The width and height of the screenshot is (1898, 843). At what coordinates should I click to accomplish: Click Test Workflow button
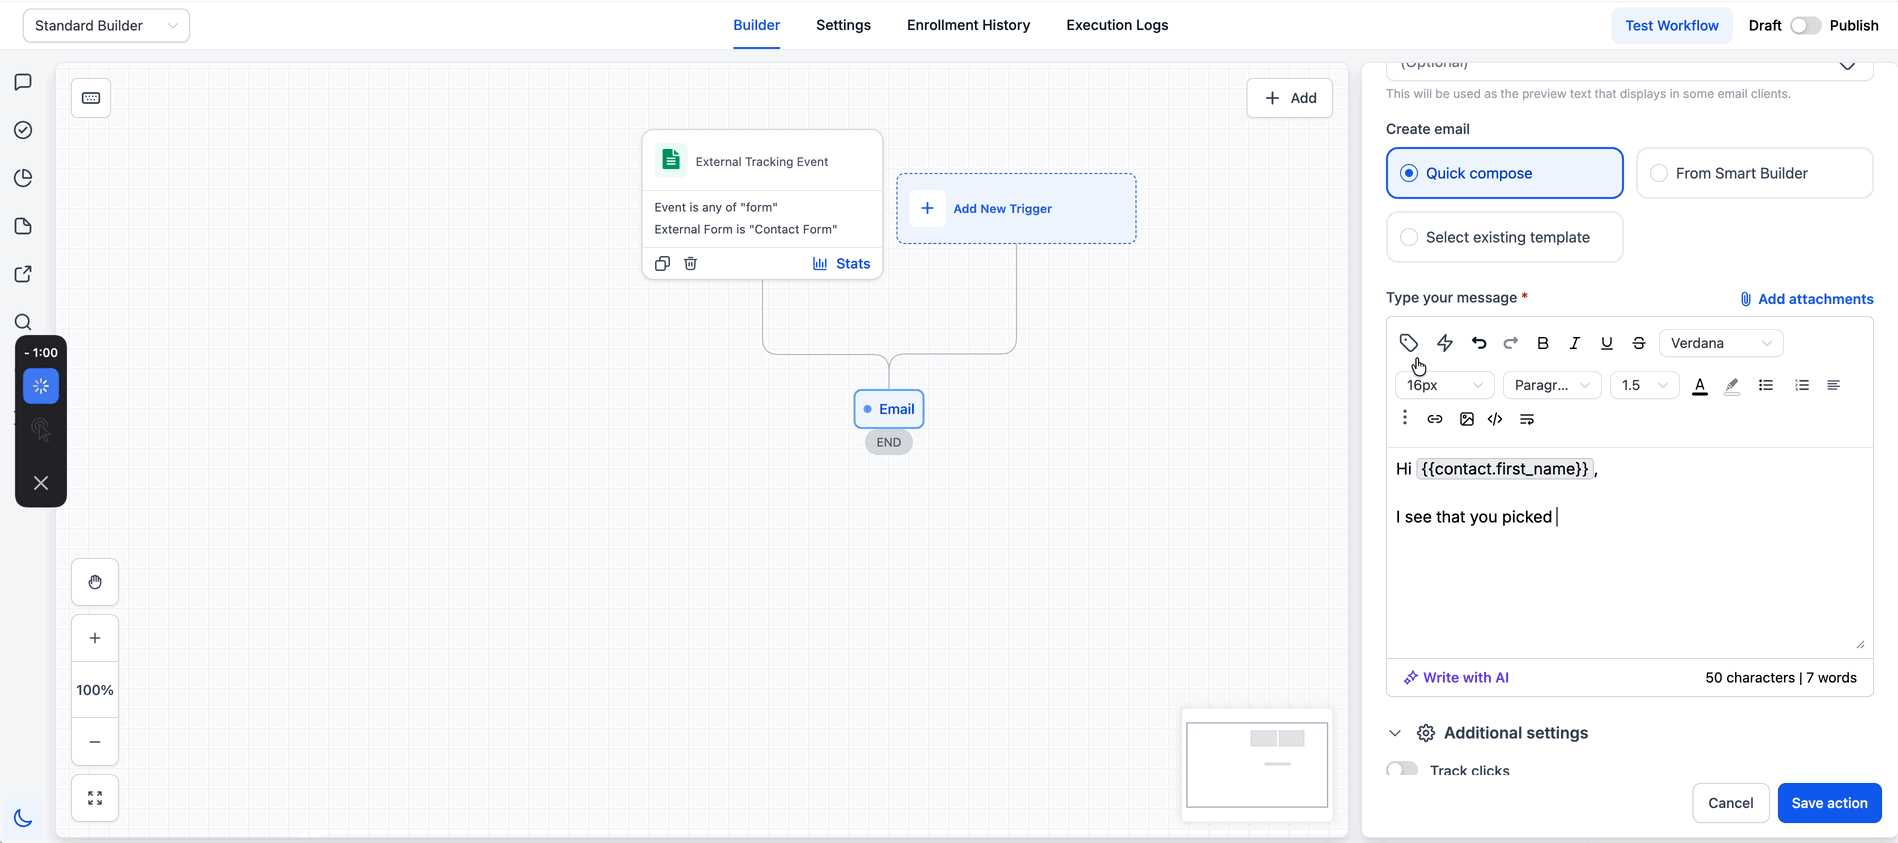pyautogui.click(x=1671, y=25)
